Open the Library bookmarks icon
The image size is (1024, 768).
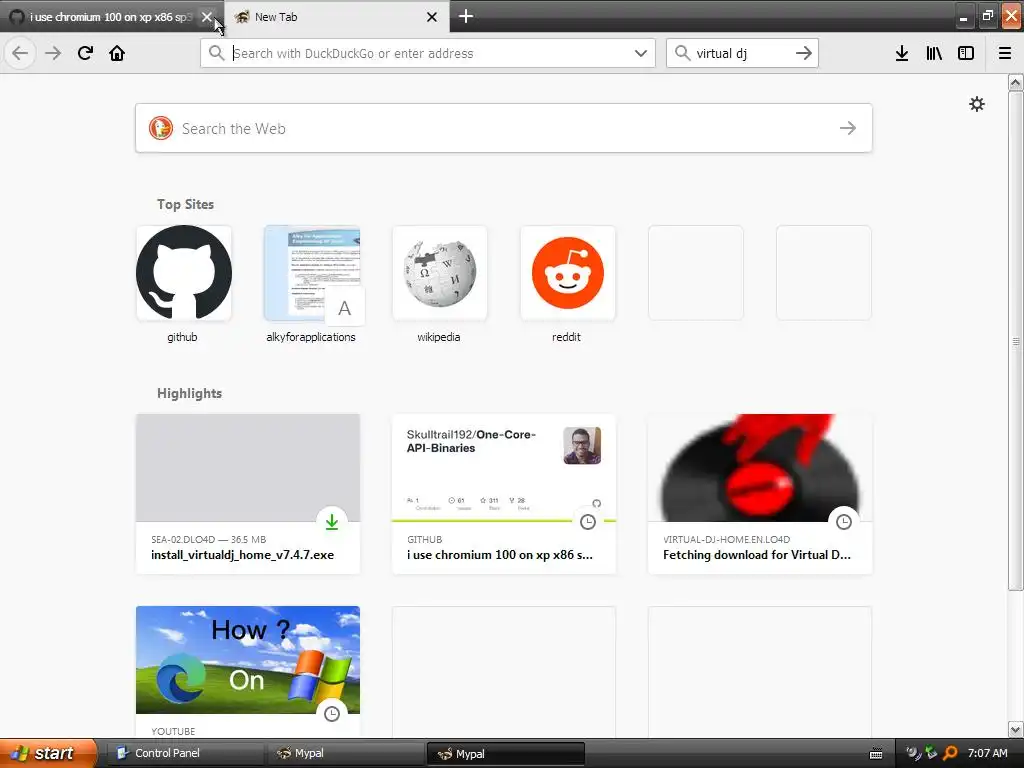pos(934,53)
